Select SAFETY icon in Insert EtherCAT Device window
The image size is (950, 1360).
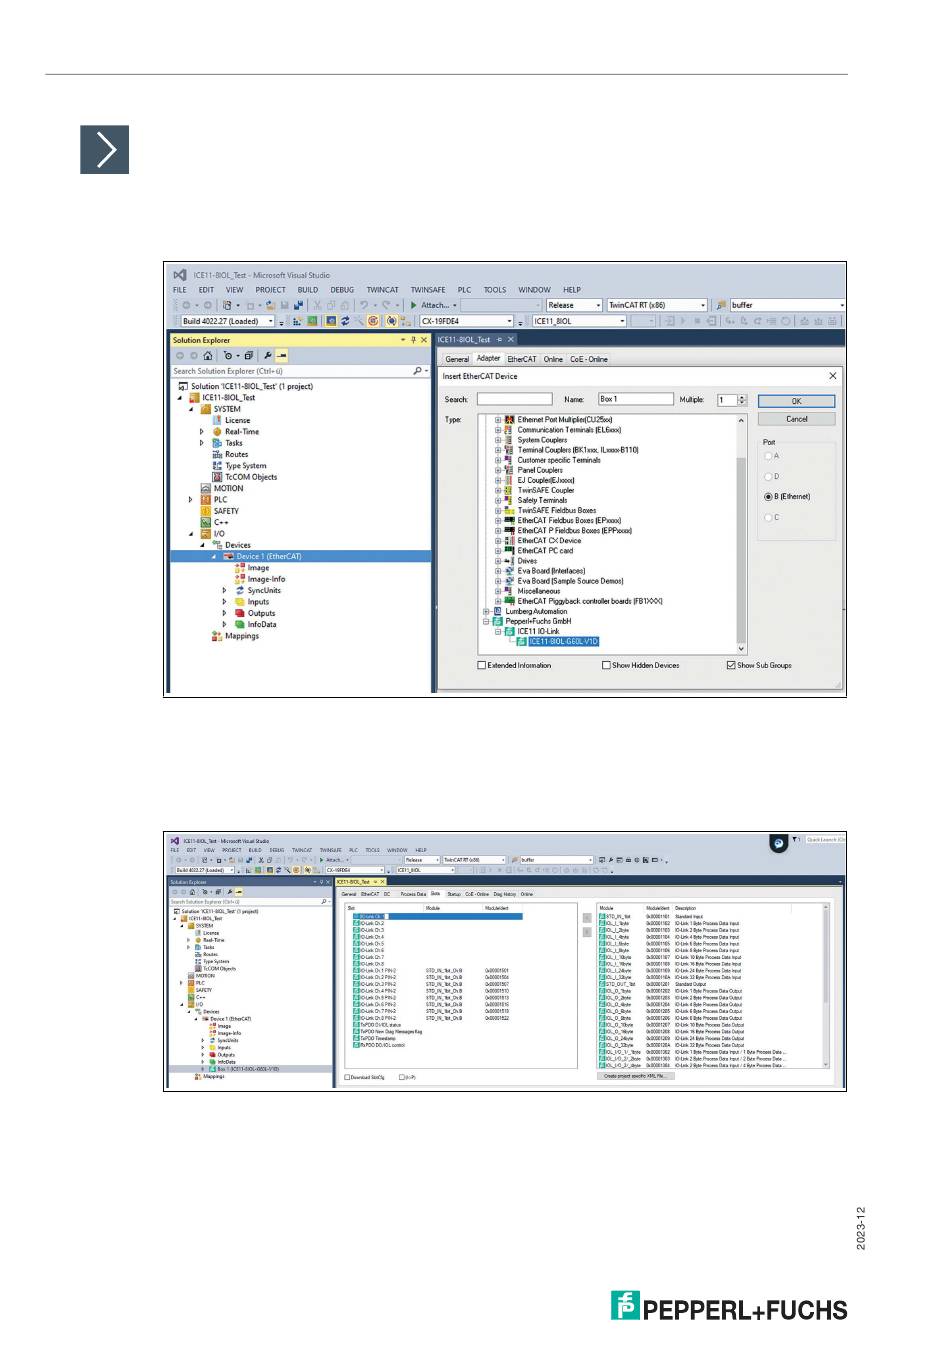(x=205, y=511)
